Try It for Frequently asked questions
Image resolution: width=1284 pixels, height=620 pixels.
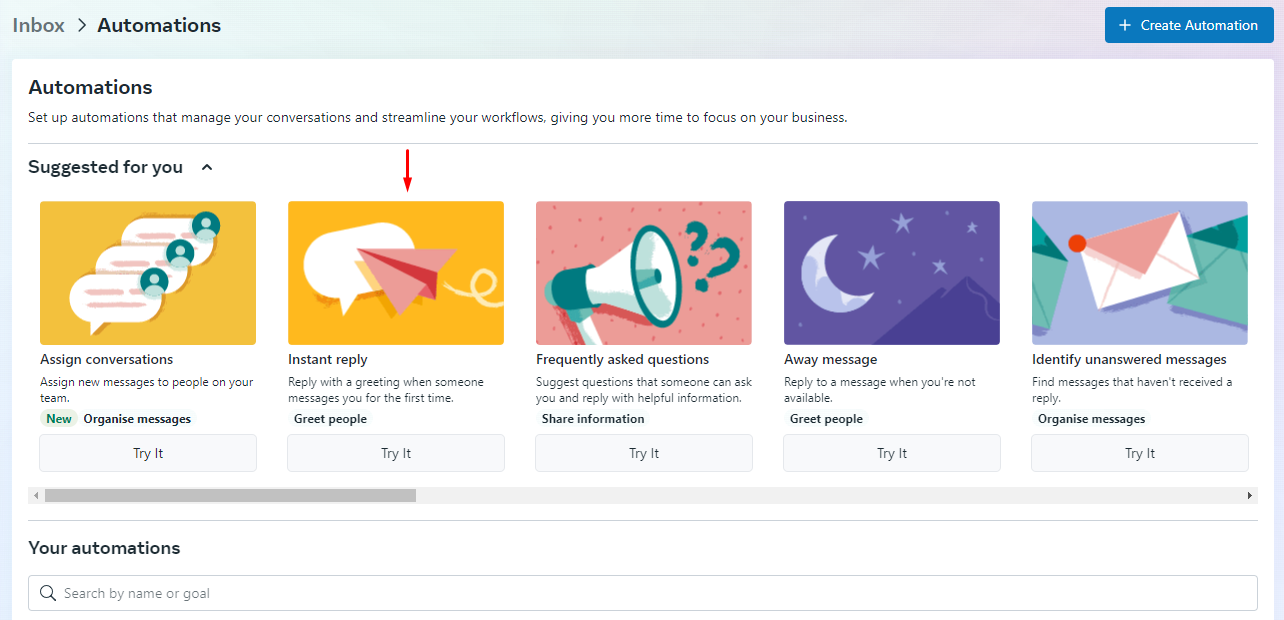coord(644,453)
